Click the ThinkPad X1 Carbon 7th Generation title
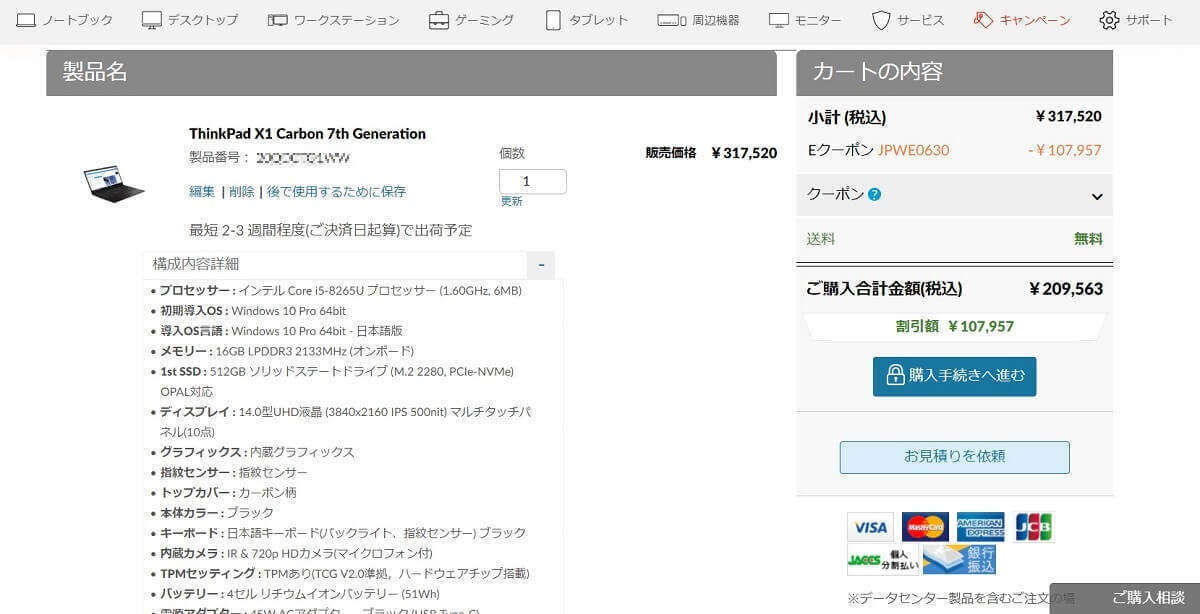Screen dimensions: 1200x614 click(x=307, y=133)
